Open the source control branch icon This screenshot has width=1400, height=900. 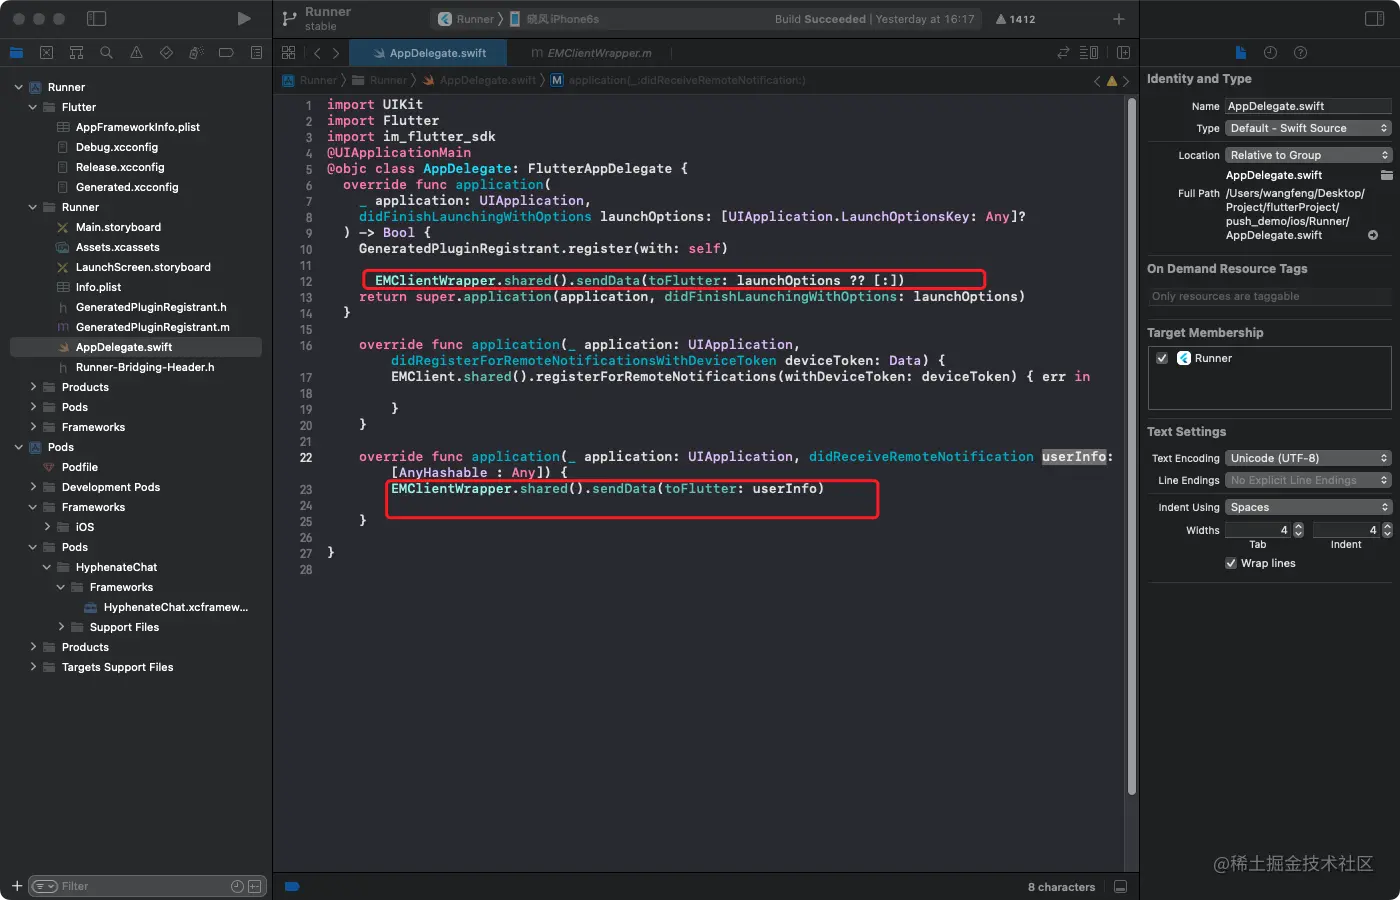(289, 19)
